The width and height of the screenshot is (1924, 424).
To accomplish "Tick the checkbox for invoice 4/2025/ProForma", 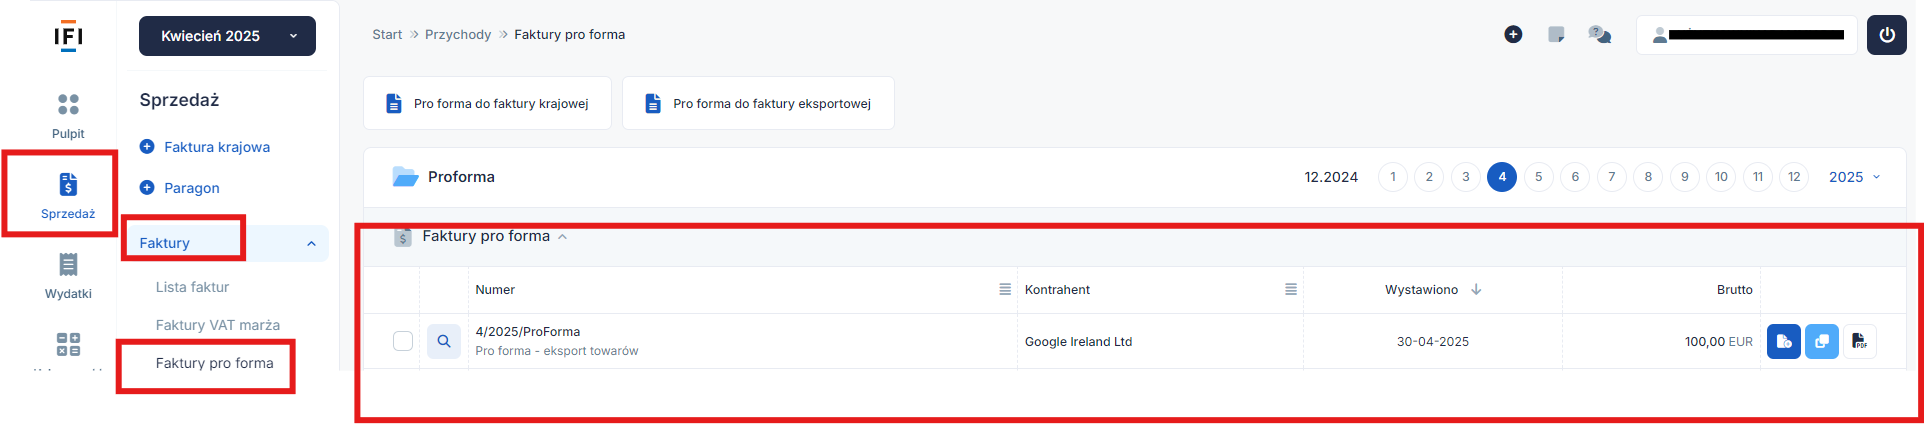I will 403,341.
